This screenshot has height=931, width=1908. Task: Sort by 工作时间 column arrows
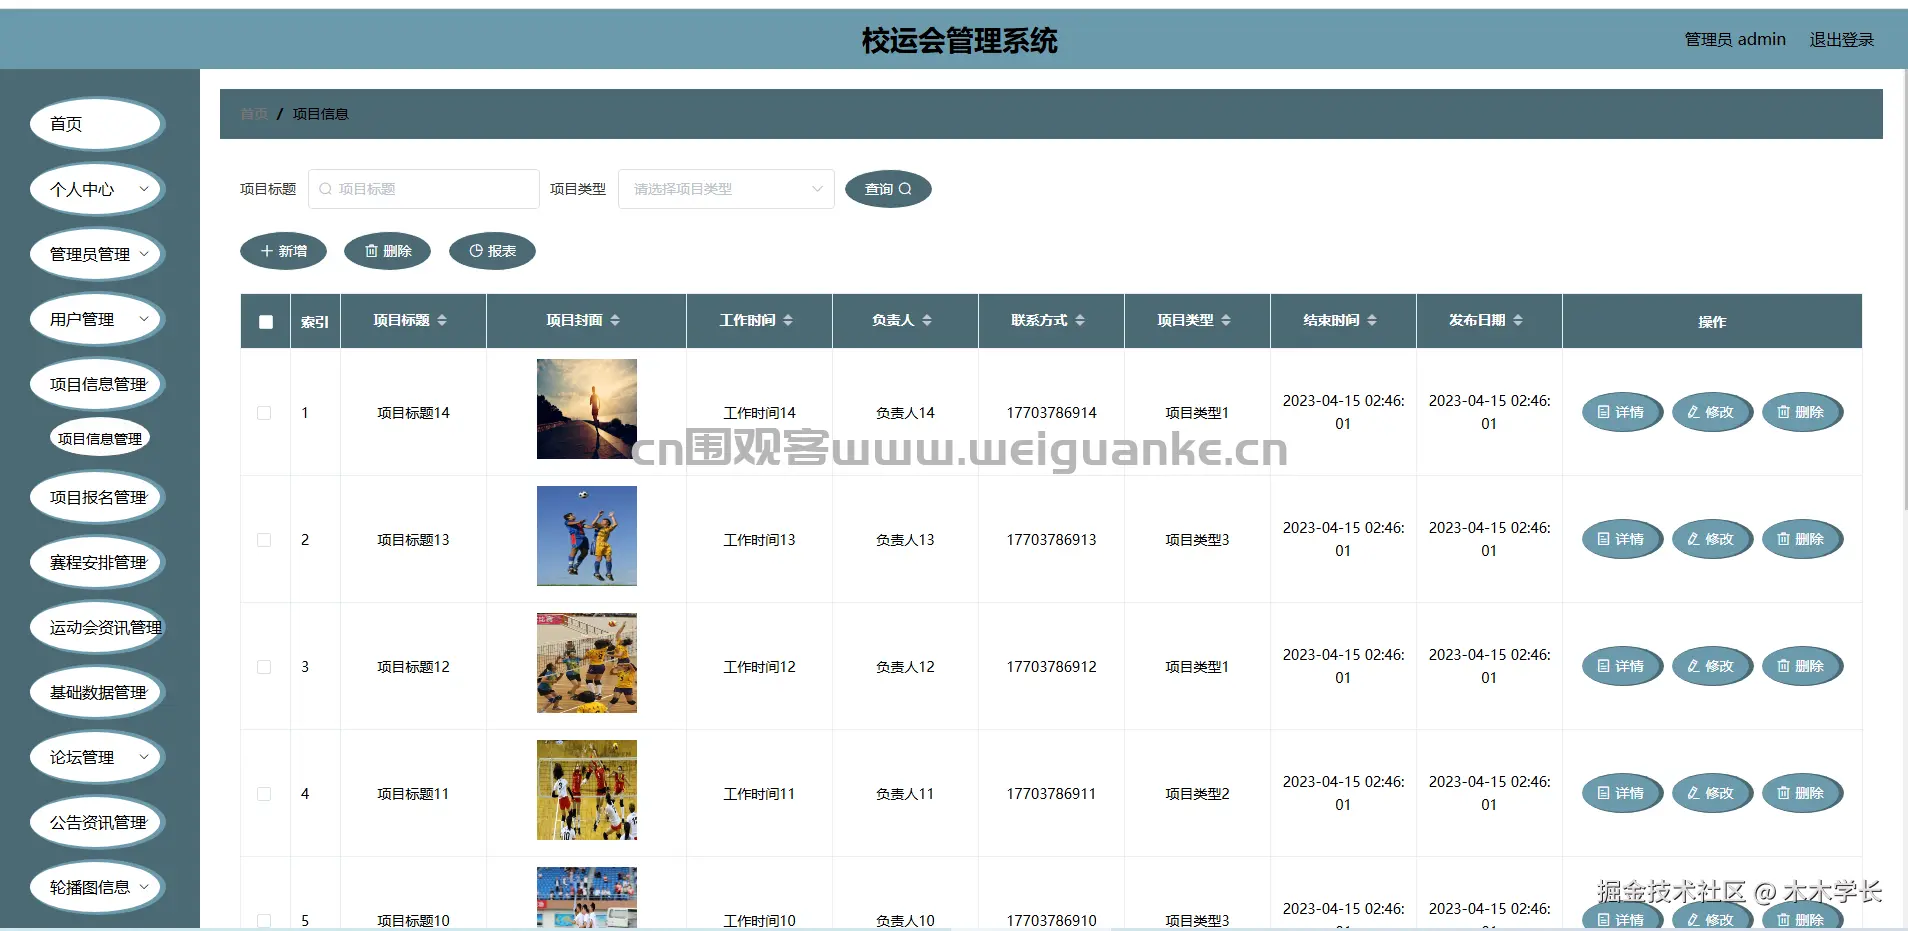[x=788, y=320]
